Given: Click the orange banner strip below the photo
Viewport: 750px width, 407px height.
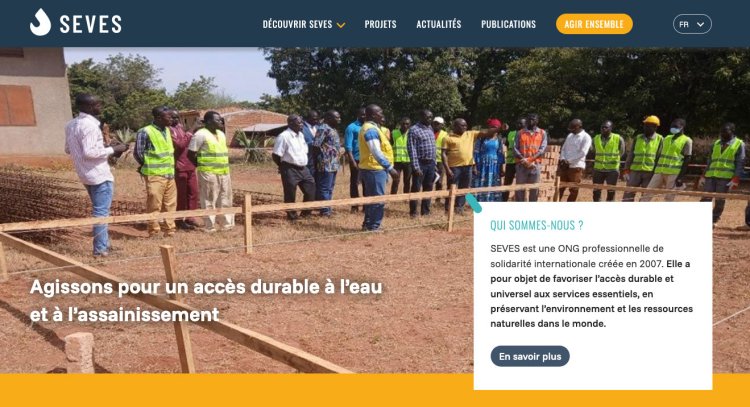Looking at the screenshot, I should click(237, 390).
